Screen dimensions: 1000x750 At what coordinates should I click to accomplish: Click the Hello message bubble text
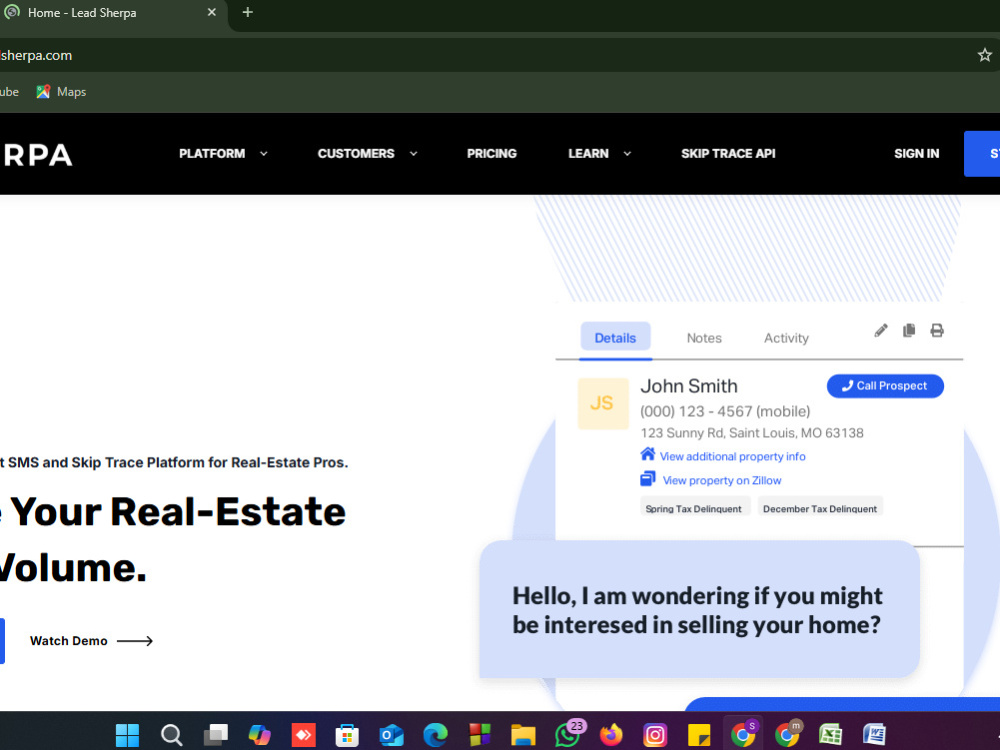point(697,610)
